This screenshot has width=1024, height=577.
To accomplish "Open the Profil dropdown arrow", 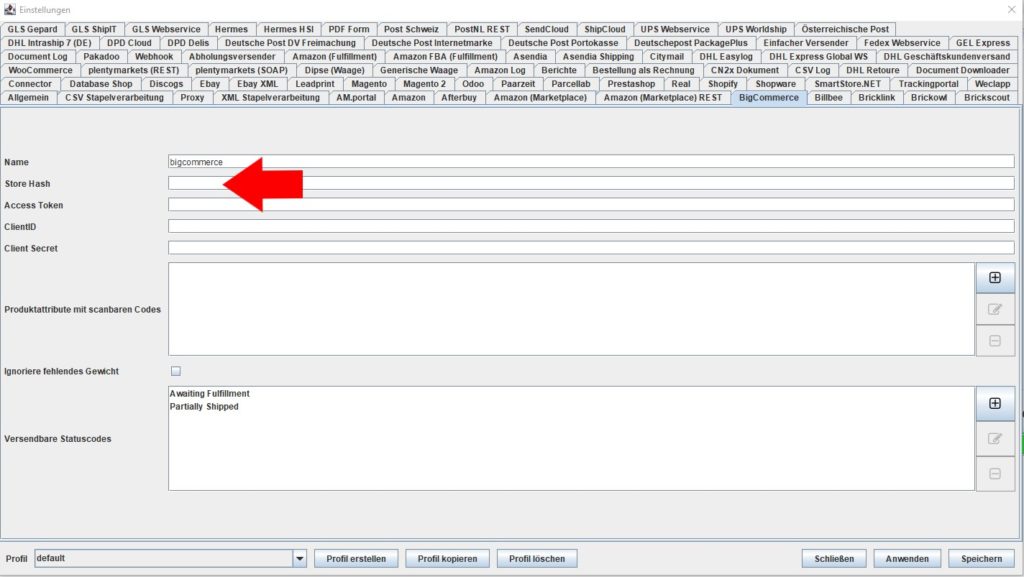I will pyautogui.click(x=300, y=559).
